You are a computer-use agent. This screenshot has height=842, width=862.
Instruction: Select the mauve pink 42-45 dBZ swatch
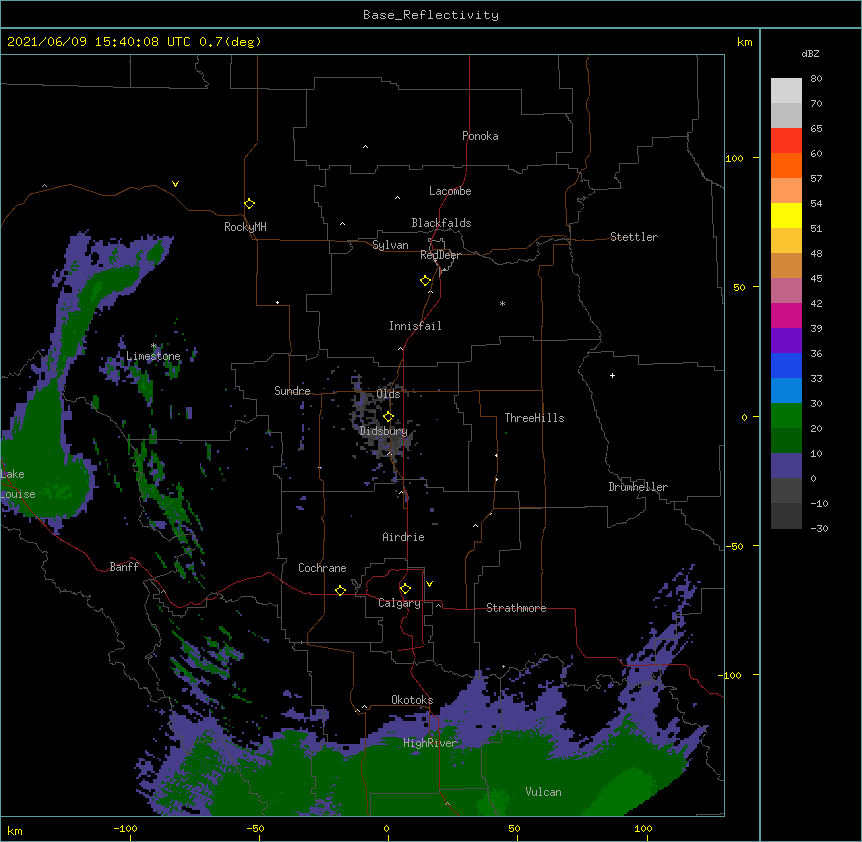786,290
